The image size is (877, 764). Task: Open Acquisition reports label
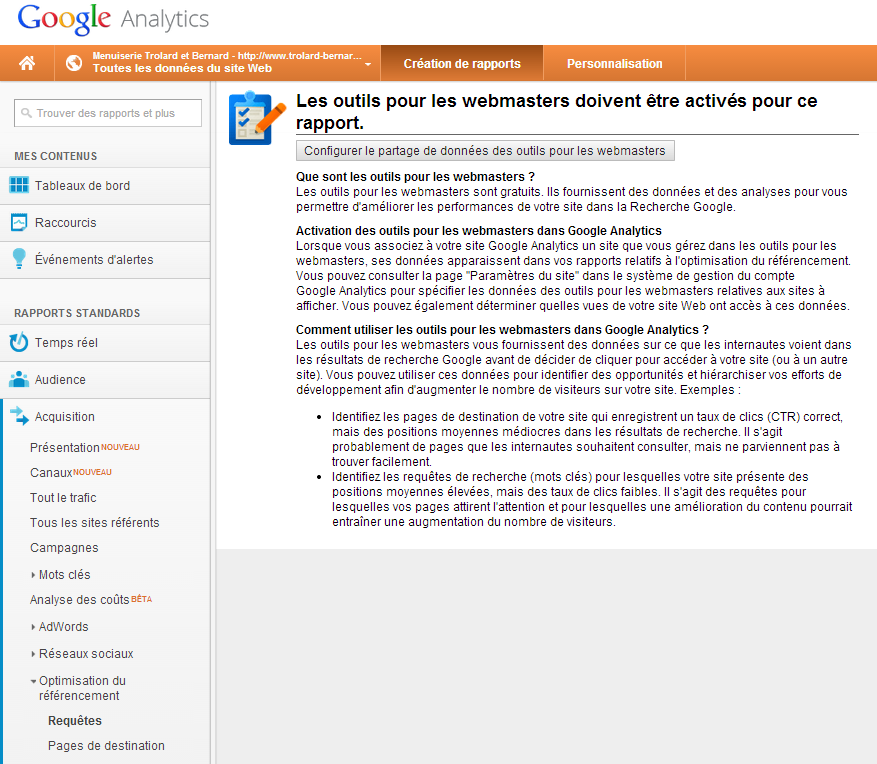point(64,417)
